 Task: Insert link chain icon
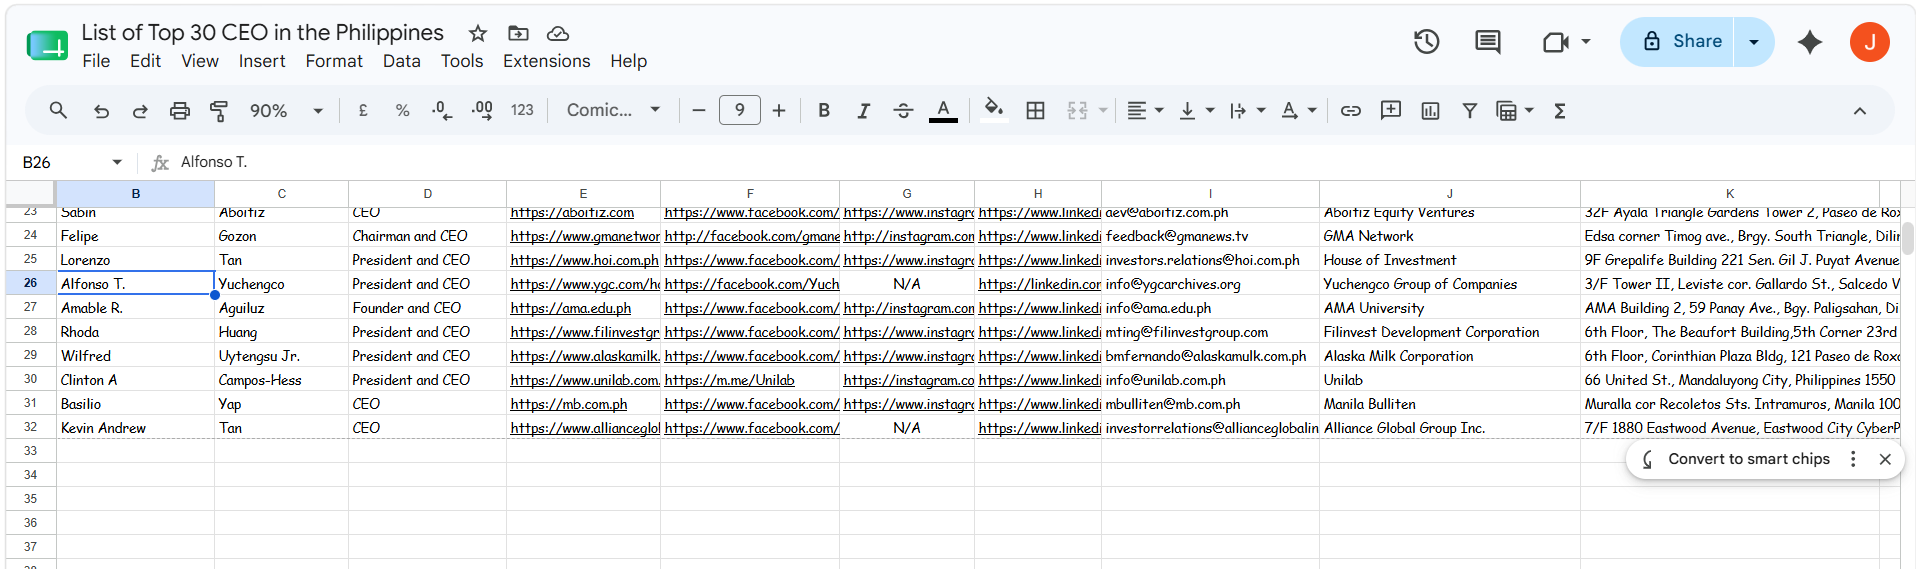1351,110
